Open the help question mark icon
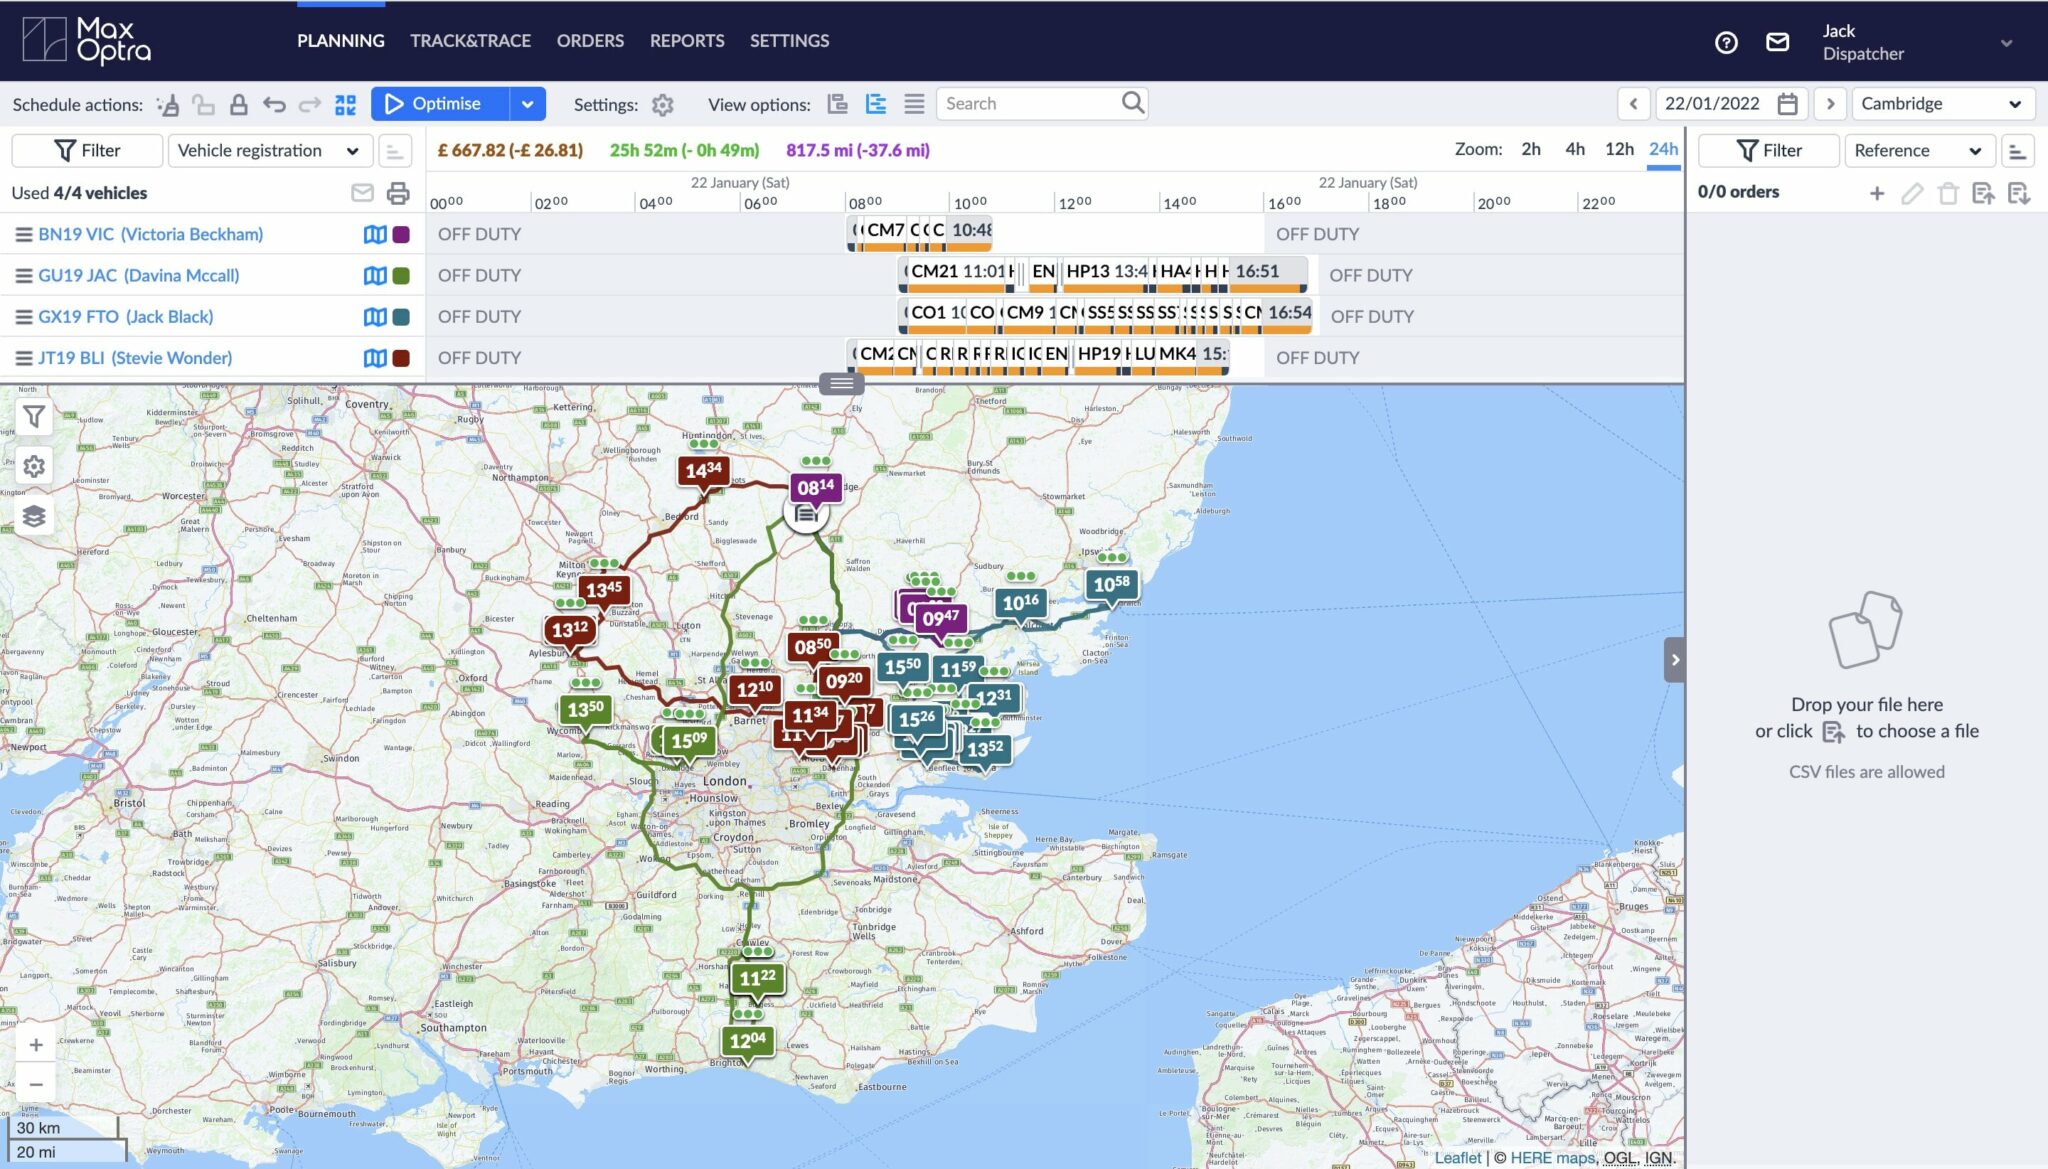The width and height of the screenshot is (2048, 1169). point(1726,42)
